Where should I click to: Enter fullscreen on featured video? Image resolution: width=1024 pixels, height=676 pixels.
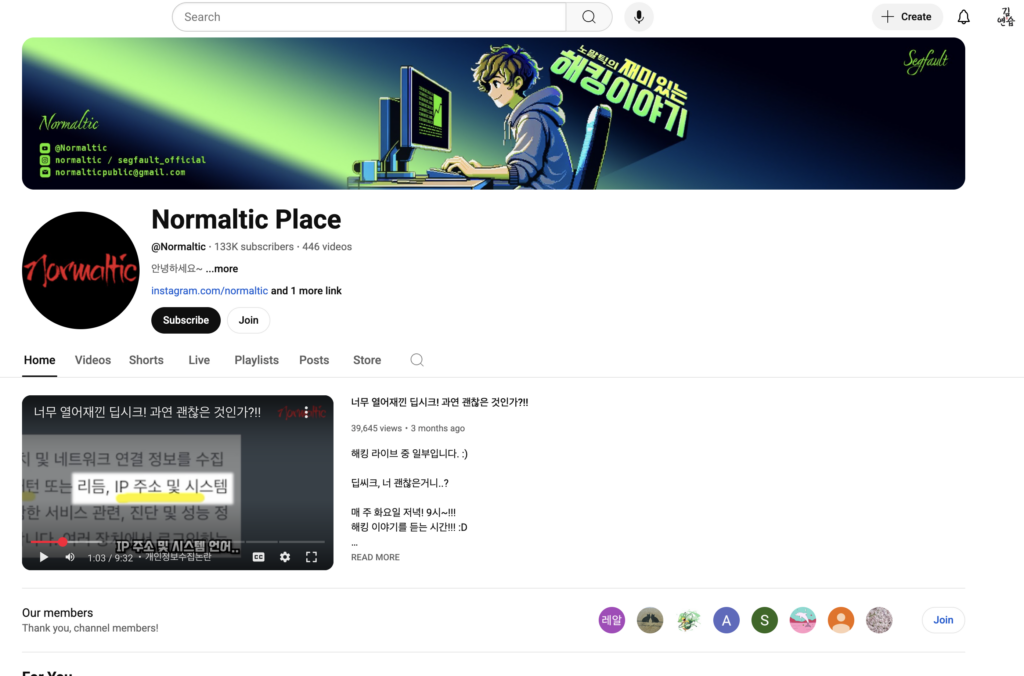[312, 557]
